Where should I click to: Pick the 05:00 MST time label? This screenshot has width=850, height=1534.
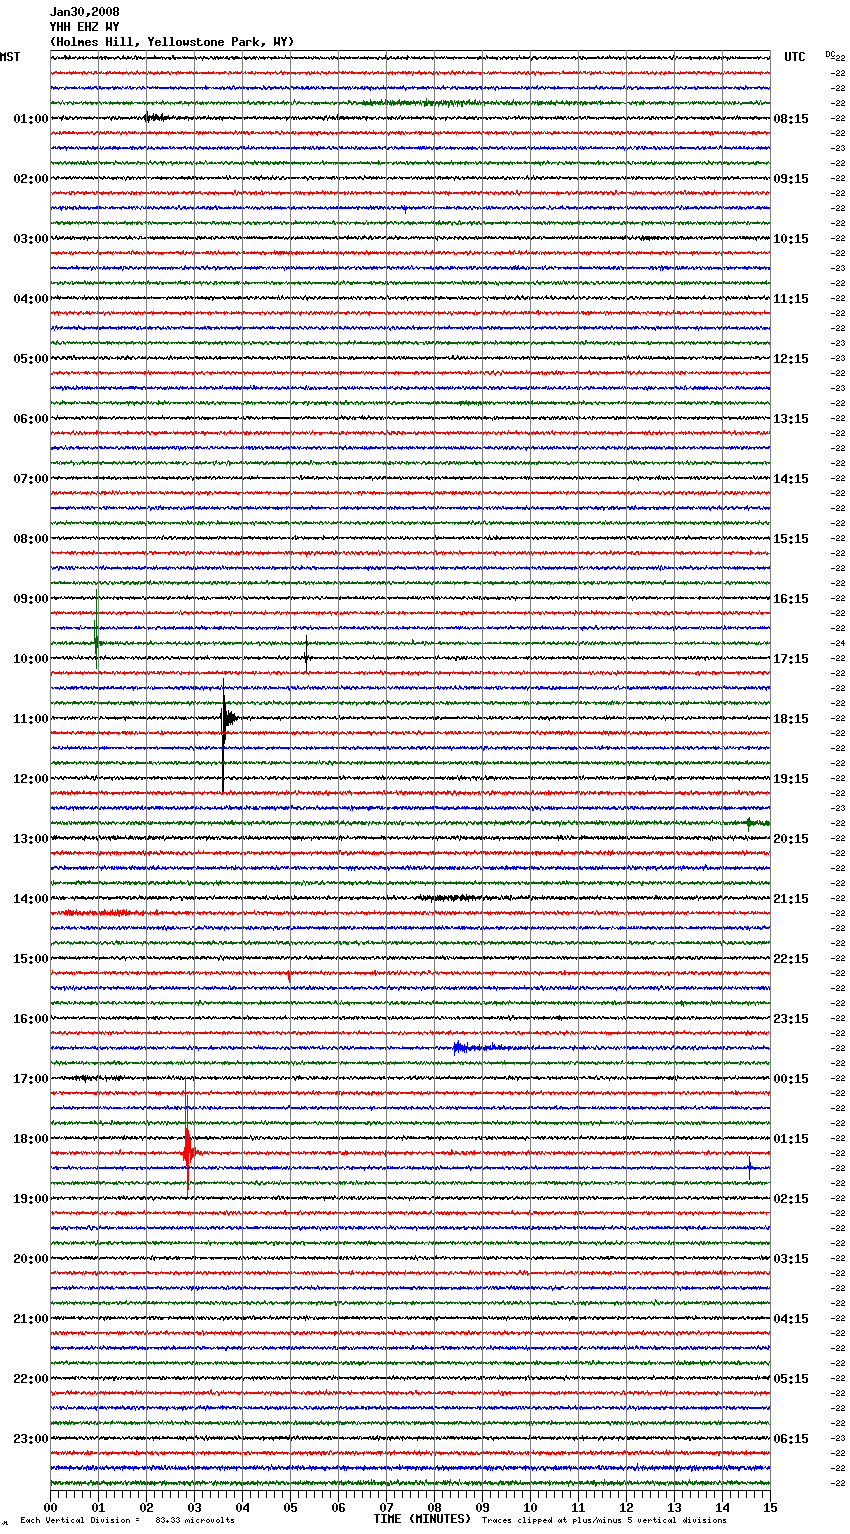click(31, 359)
